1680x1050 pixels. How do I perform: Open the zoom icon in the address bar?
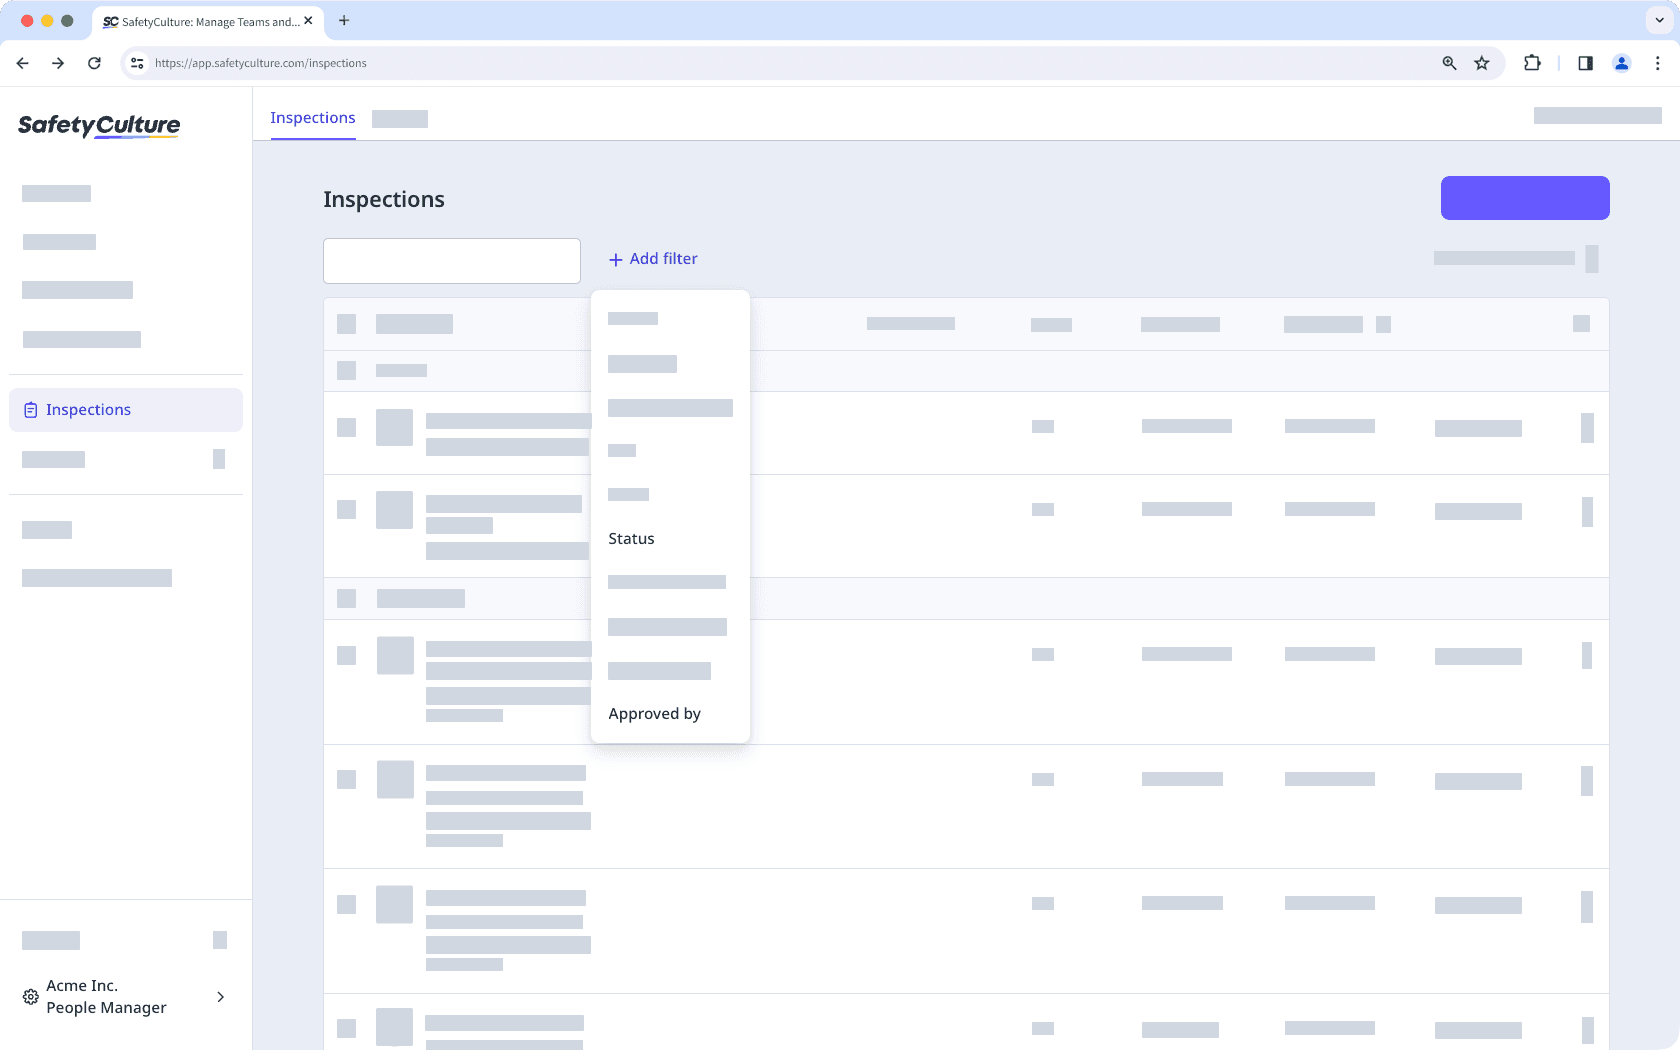click(1447, 62)
